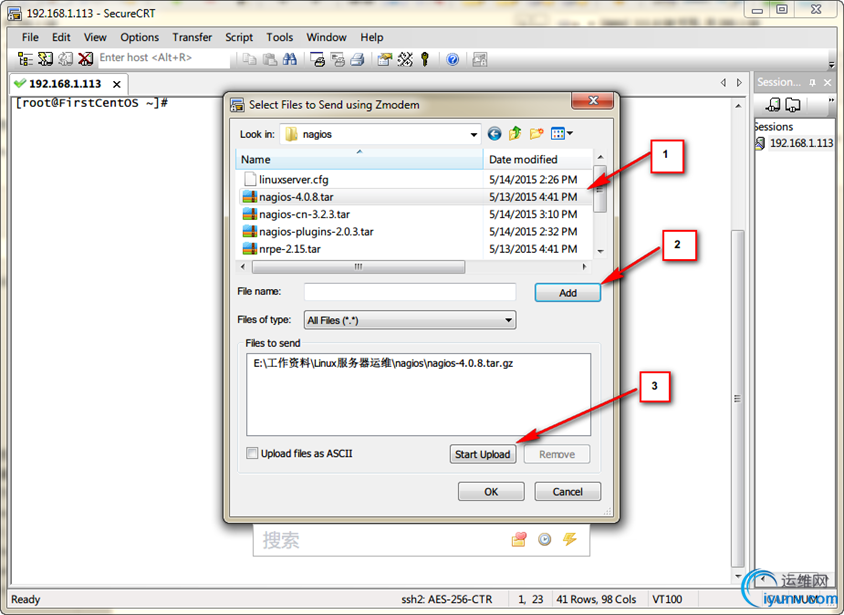
Task: Close the Session Manager panel
Action: tap(828, 82)
